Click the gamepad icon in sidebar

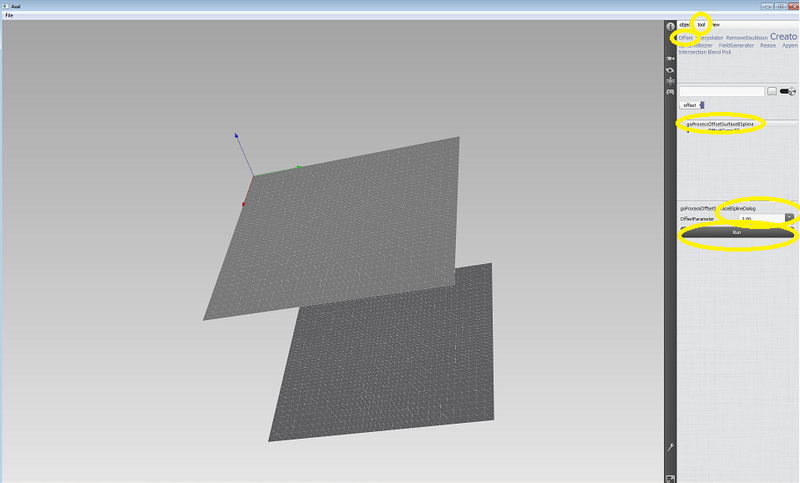(x=670, y=92)
